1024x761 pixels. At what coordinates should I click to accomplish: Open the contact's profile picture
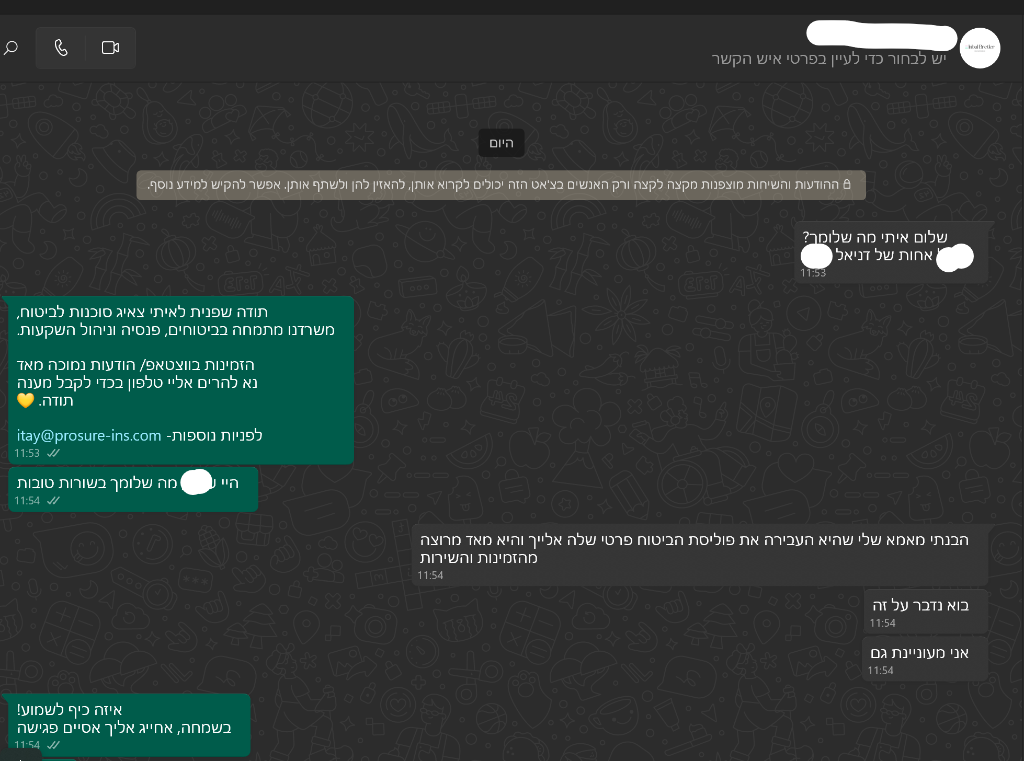click(980, 48)
